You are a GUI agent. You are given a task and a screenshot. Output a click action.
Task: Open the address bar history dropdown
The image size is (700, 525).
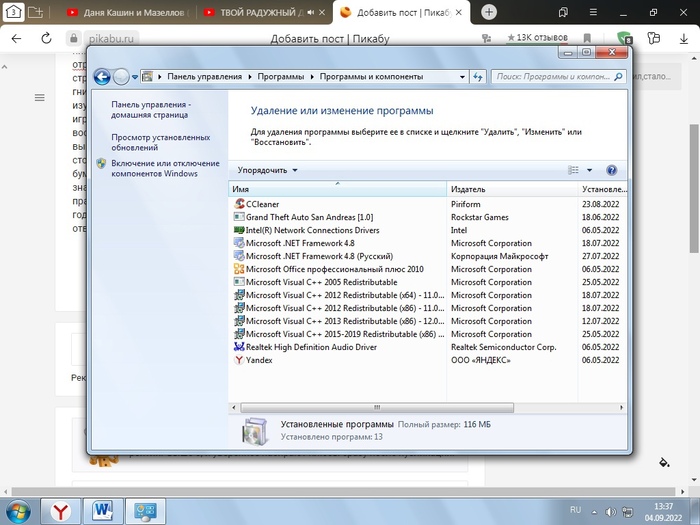(462, 77)
